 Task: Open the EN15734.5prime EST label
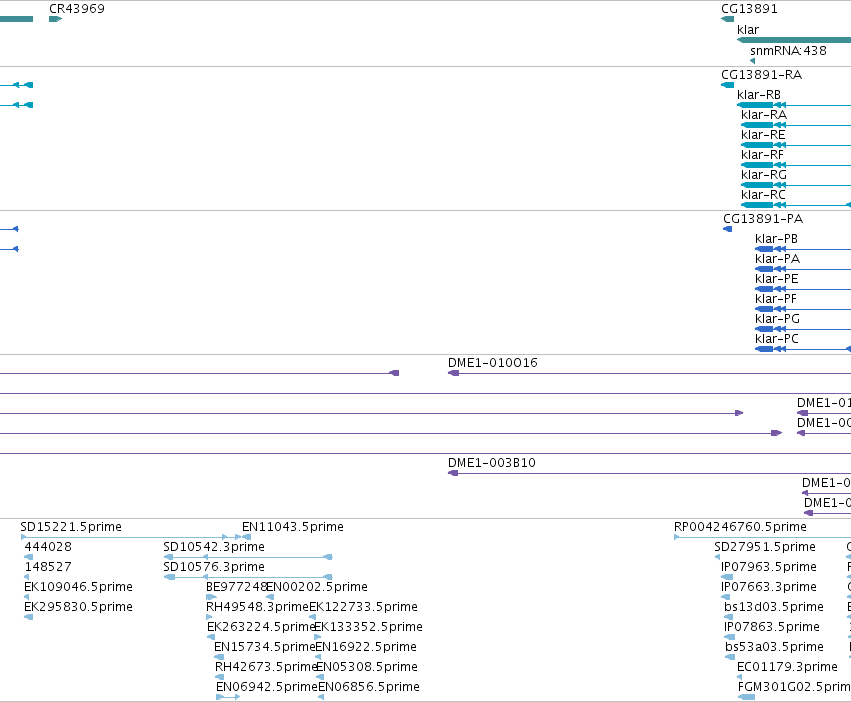(264, 647)
